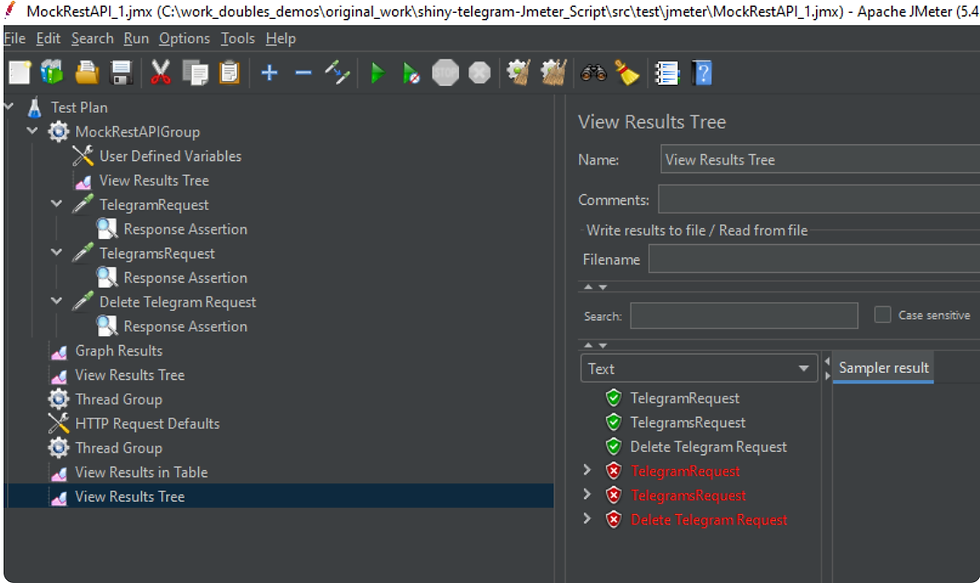Expand the failed red TelegramRequest result

point(587,470)
